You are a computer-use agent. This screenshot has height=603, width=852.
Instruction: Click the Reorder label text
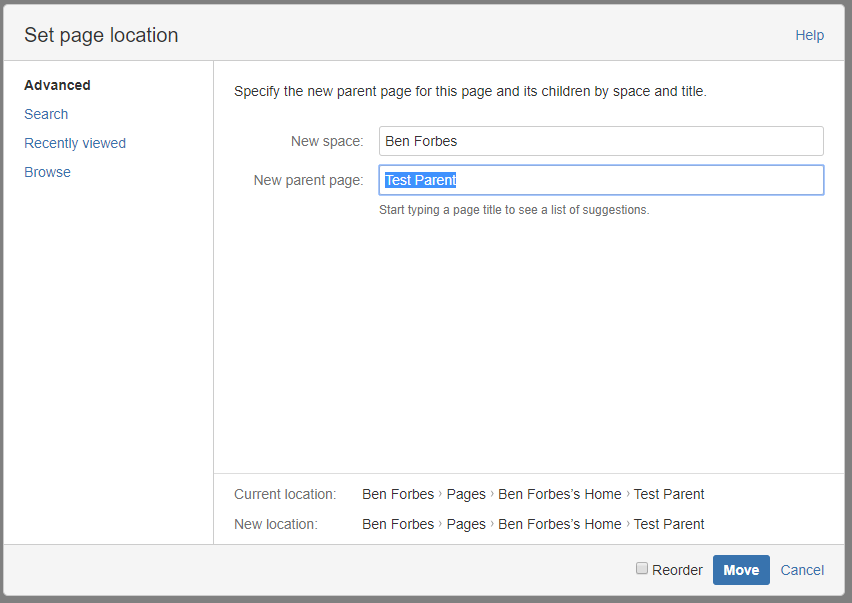coord(677,570)
